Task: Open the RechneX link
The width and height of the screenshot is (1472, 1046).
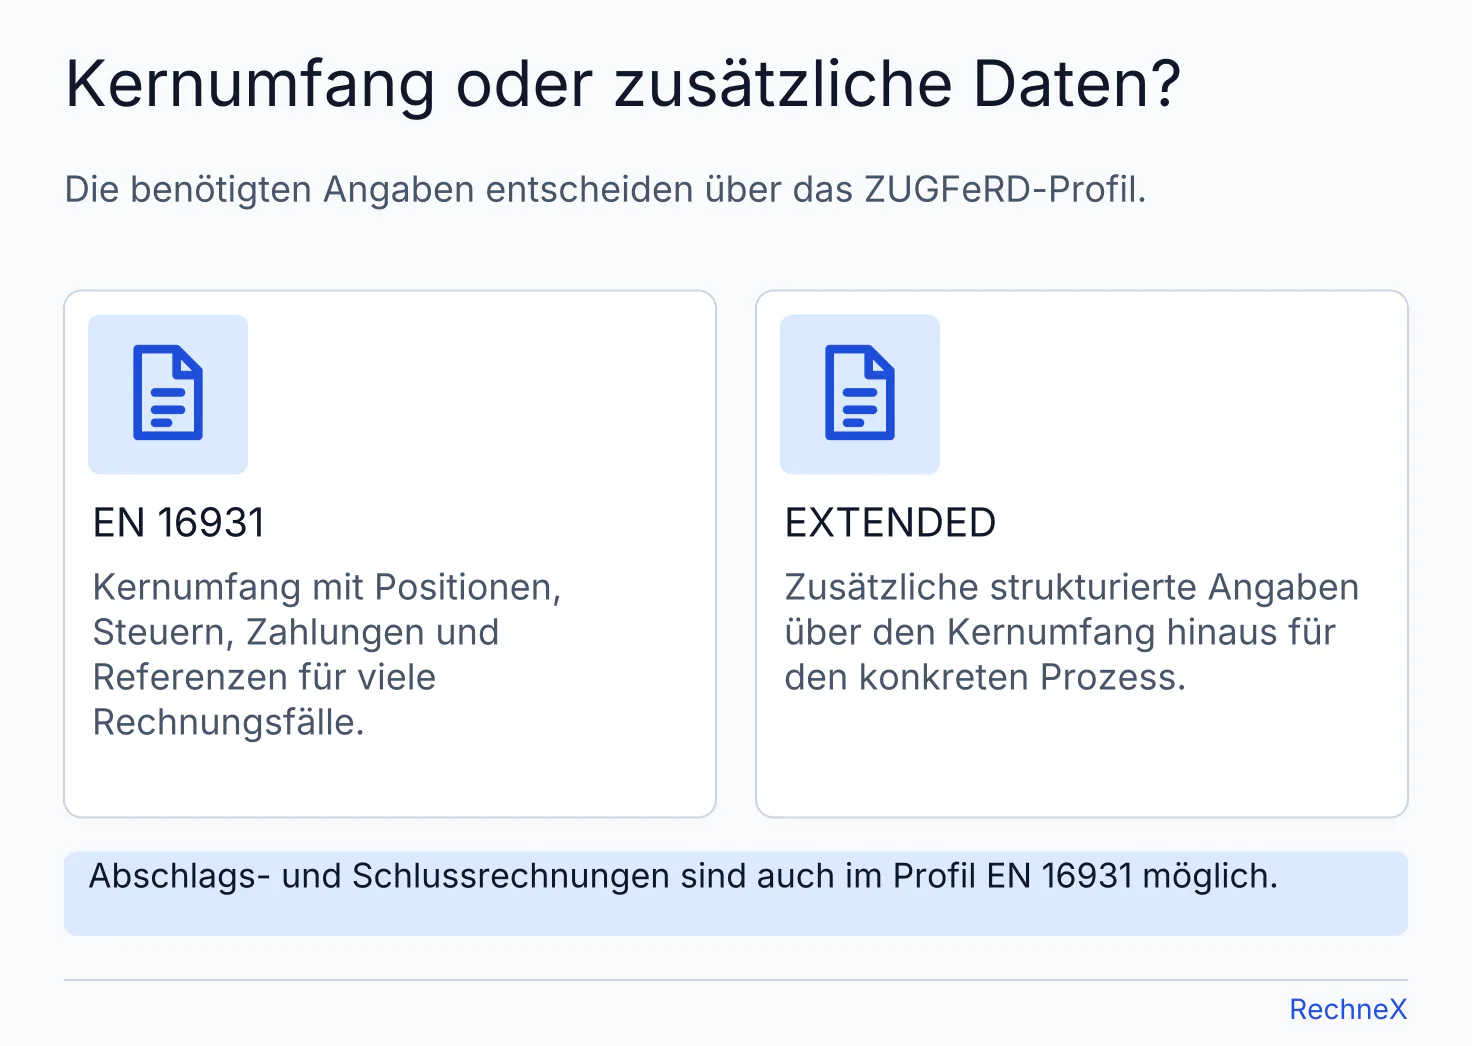Action: click(1348, 1009)
